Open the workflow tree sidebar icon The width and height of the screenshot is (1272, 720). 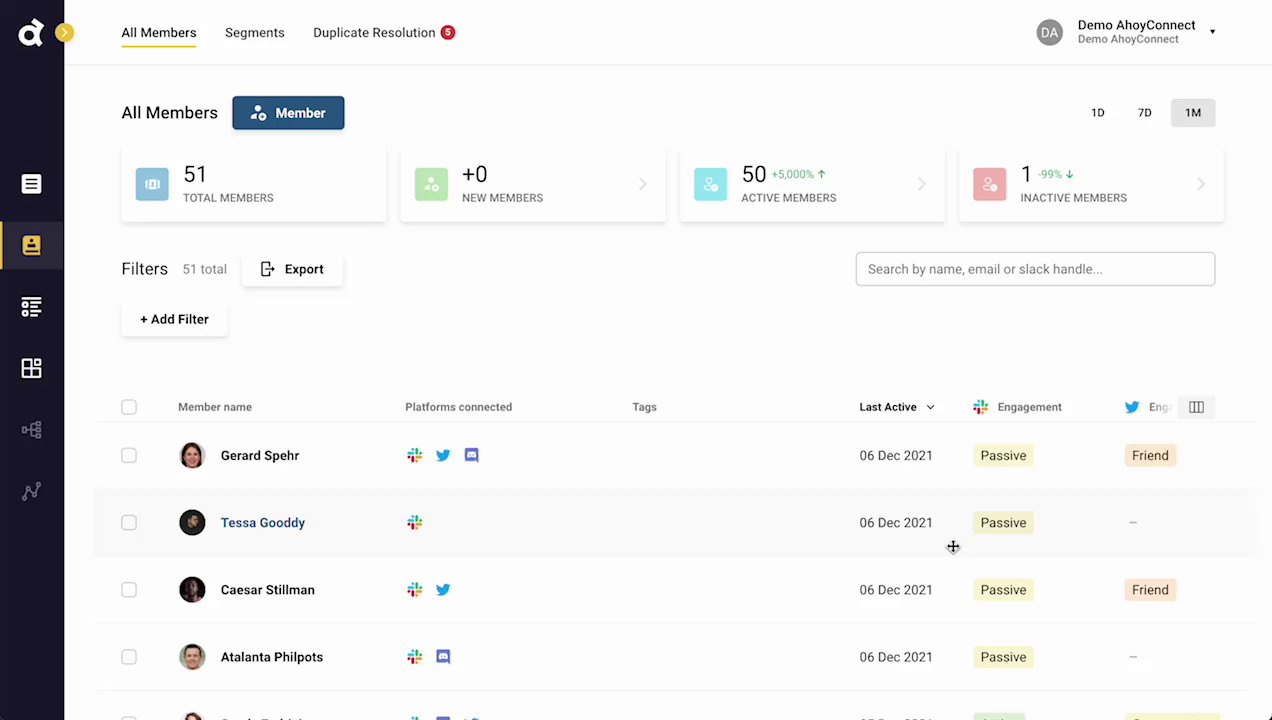click(31, 430)
